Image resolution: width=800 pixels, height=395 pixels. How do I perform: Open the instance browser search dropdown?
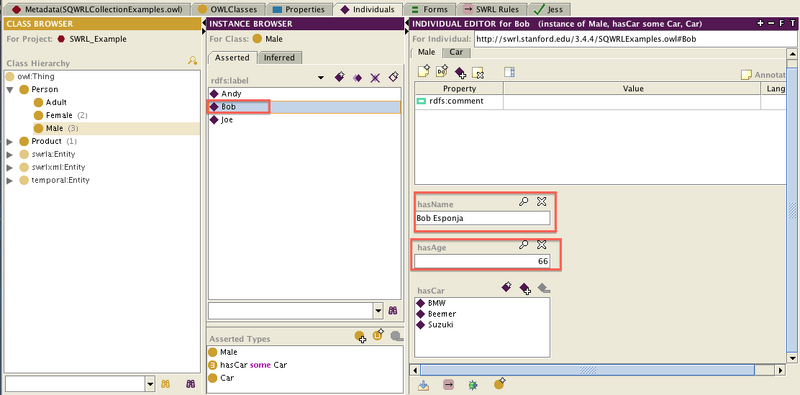(378, 310)
